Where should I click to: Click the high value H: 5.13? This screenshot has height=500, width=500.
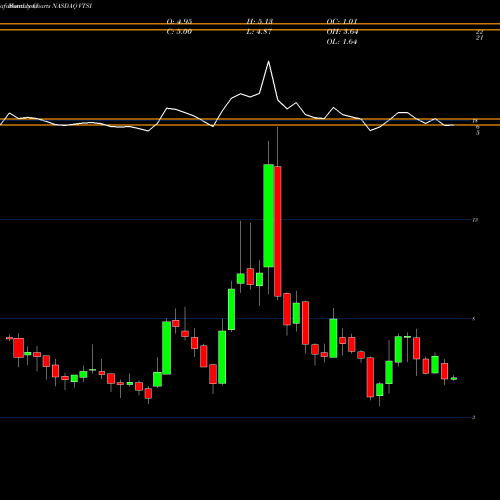(260, 21)
